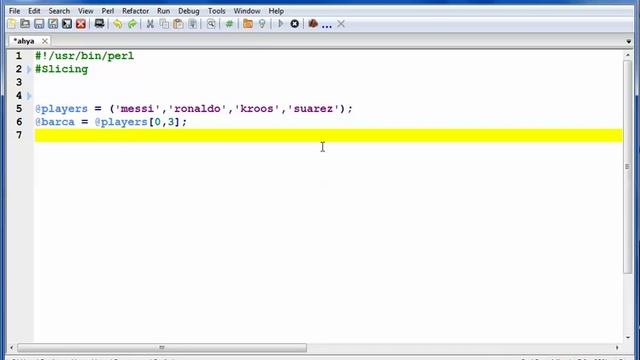
Task: Click the 'messi' string
Action: [x=138, y=109]
